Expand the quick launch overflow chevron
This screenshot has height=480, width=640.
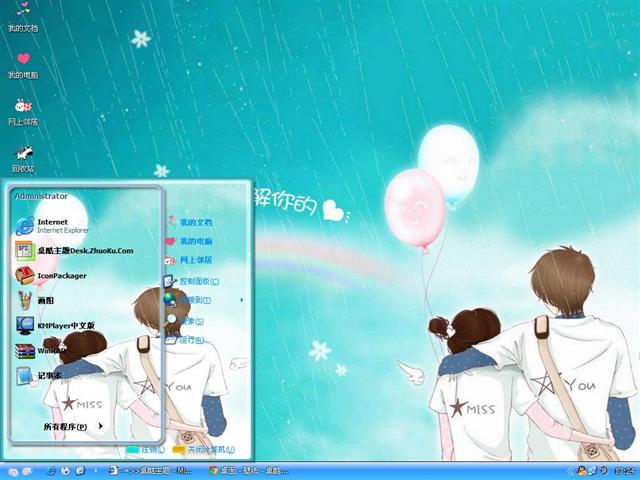coord(96,471)
